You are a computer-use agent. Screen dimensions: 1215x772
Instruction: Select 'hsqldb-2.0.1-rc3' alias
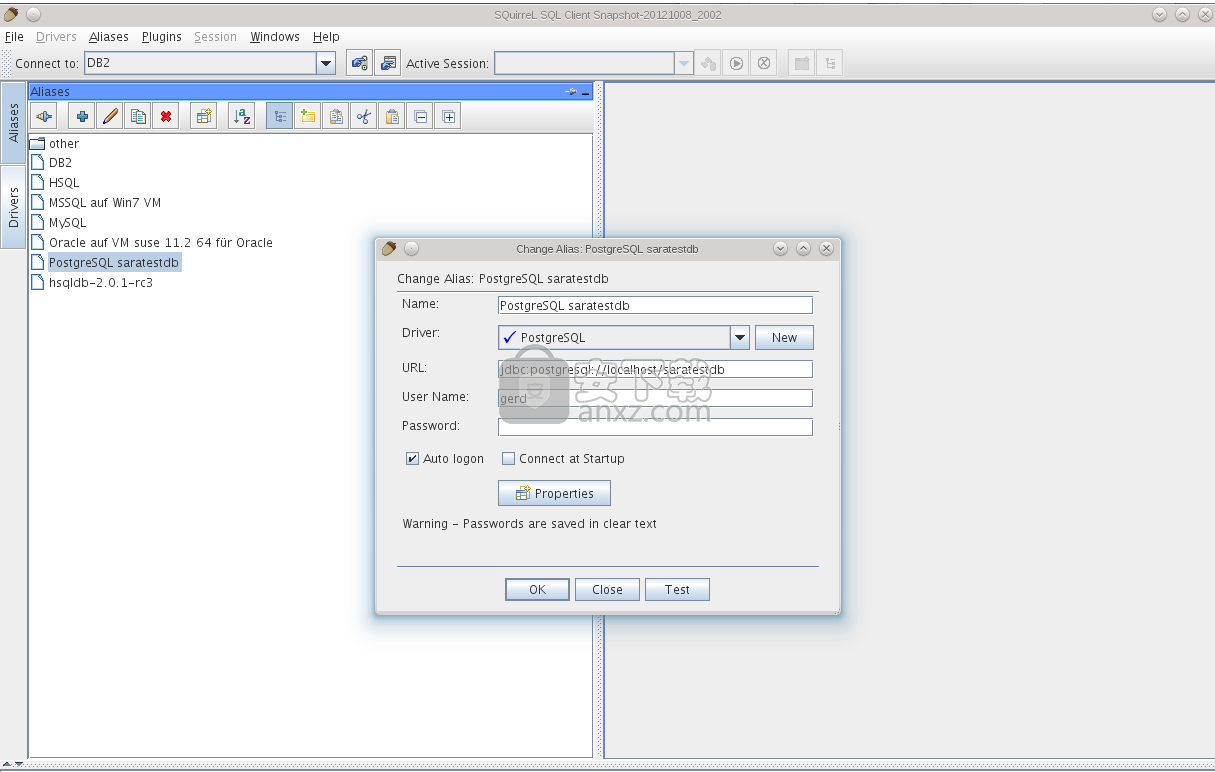(92, 282)
